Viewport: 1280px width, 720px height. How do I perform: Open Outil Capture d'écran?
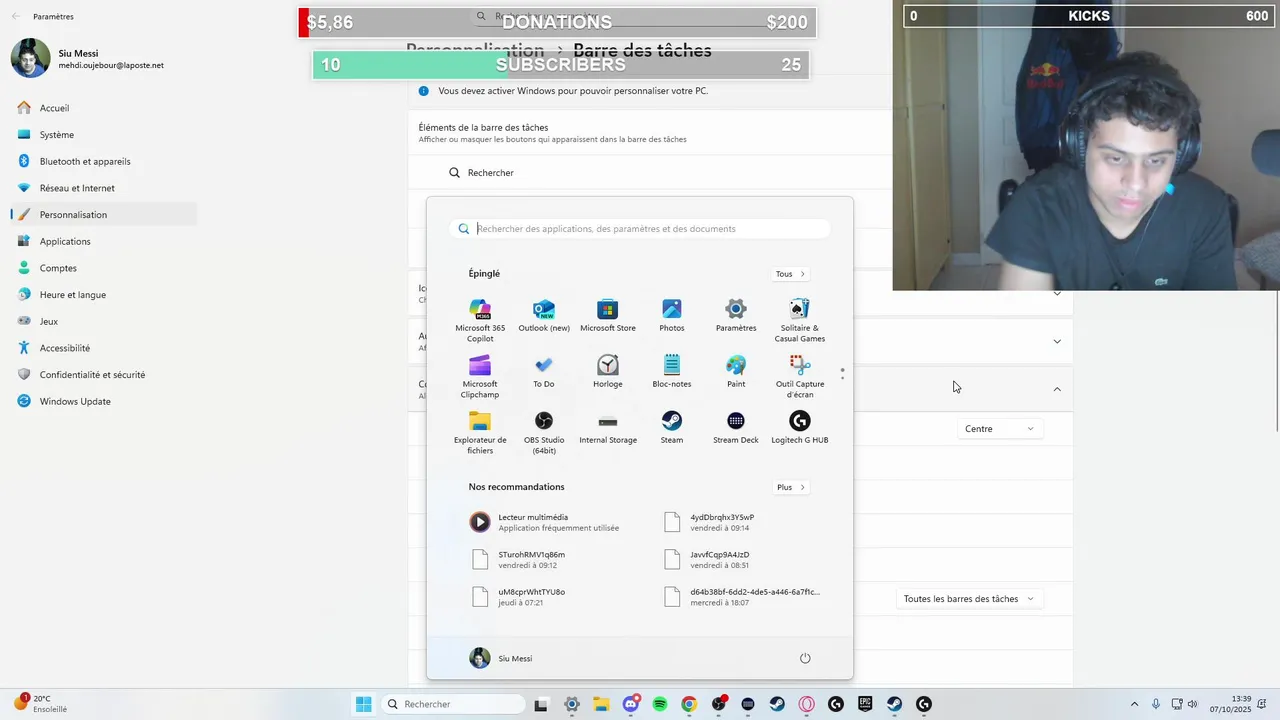coord(800,376)
